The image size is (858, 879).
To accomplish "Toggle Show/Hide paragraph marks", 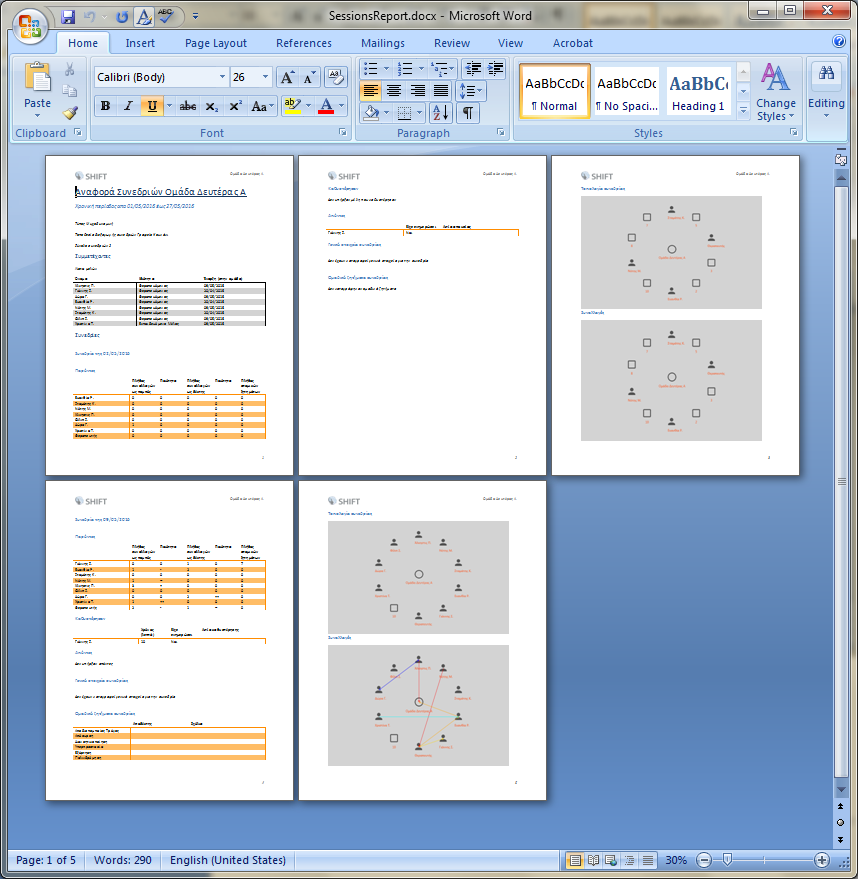I will coord(467,113).
